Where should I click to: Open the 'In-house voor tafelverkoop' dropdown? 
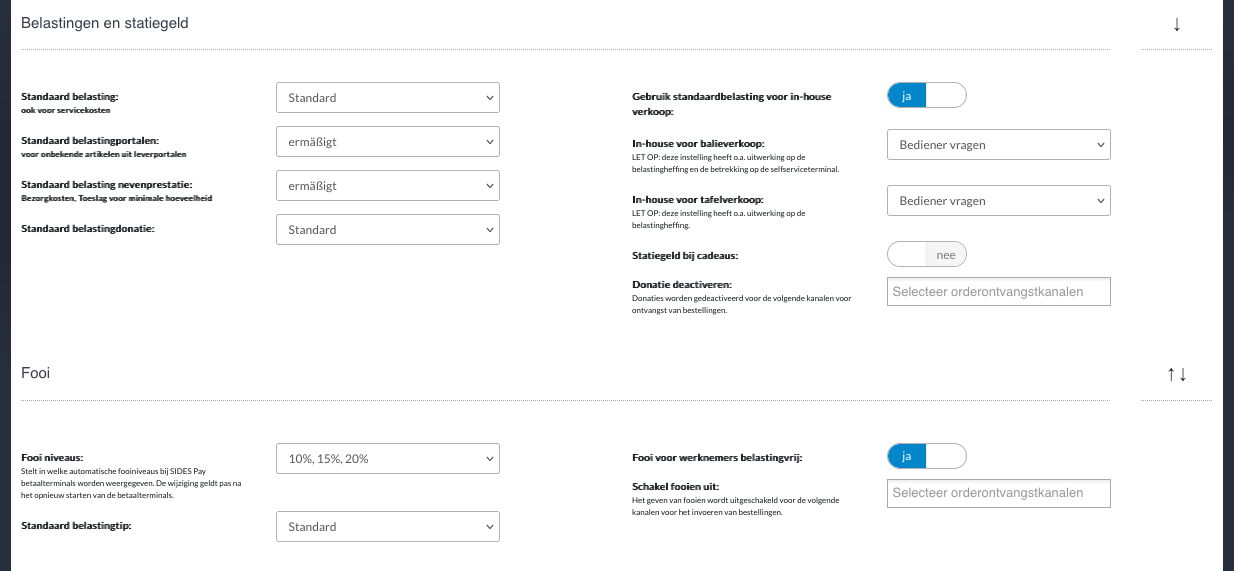coord(998,201)
